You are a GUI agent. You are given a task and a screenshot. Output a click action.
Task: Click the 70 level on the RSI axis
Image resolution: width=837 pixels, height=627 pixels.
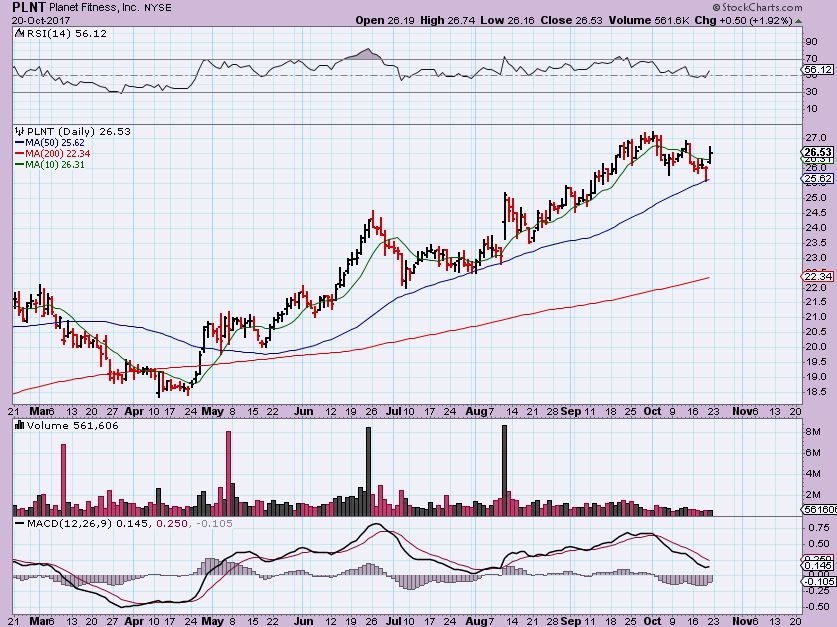tap(812, 59)
